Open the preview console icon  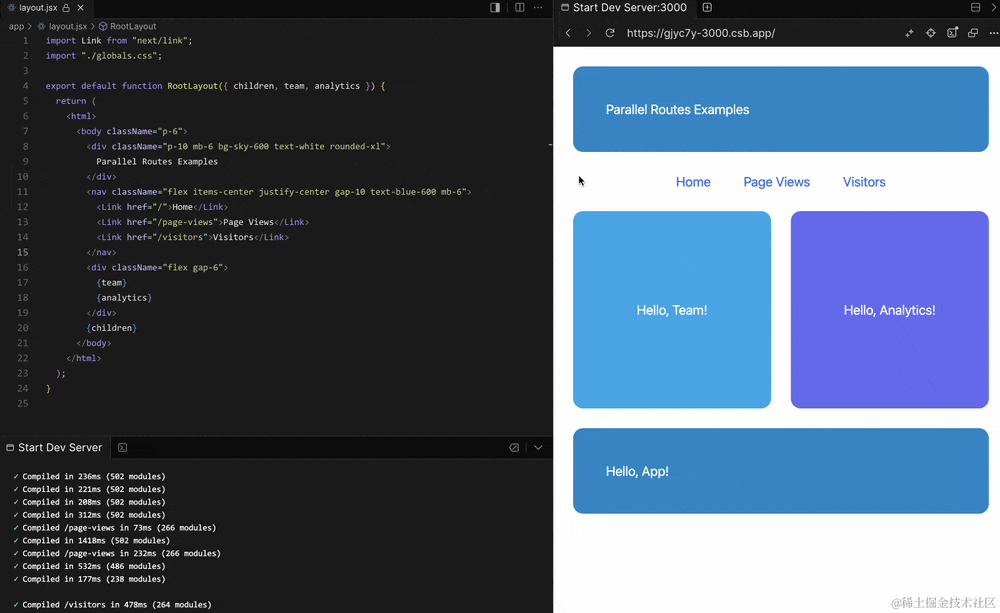point(952,33)
